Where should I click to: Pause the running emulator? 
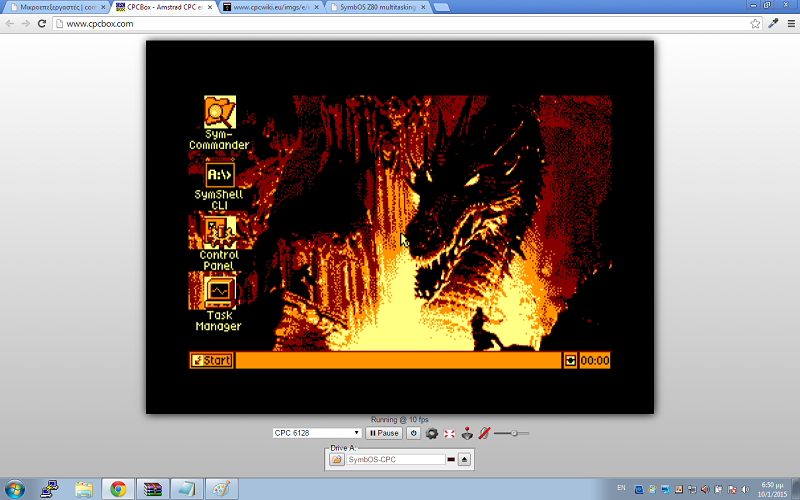384,433
